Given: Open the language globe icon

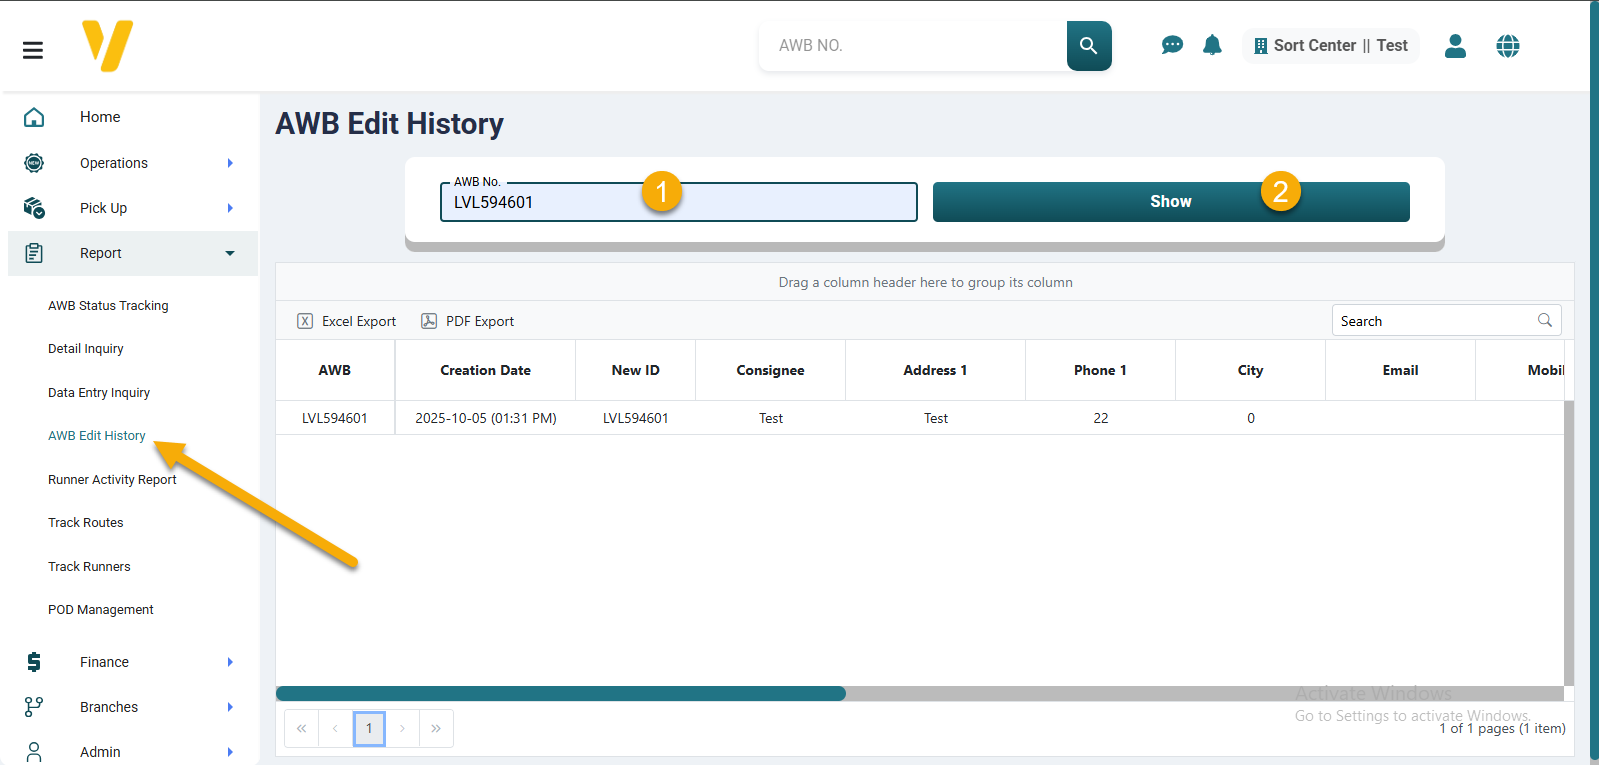Looking at the screenshot, I should (x=1507, y=46).
